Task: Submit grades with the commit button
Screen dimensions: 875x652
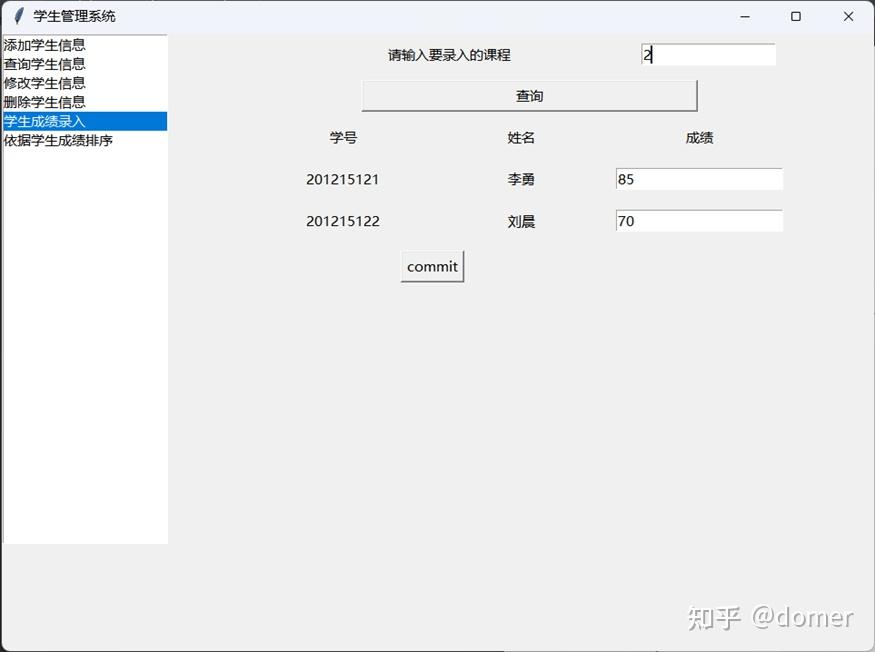Action: click(x=432, y=267)
